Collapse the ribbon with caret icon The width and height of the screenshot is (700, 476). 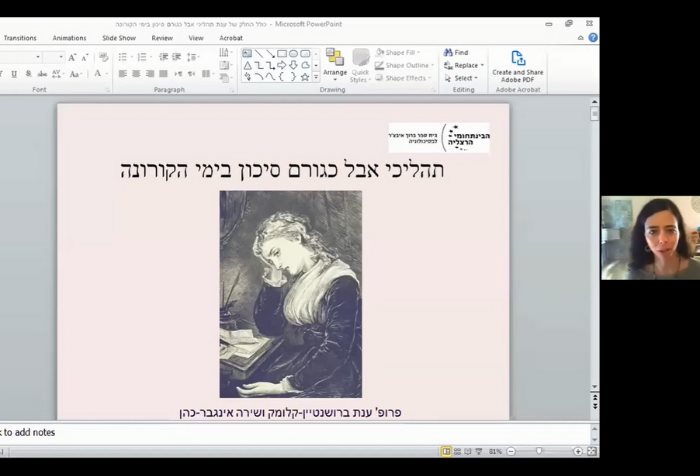click(580, 38)
